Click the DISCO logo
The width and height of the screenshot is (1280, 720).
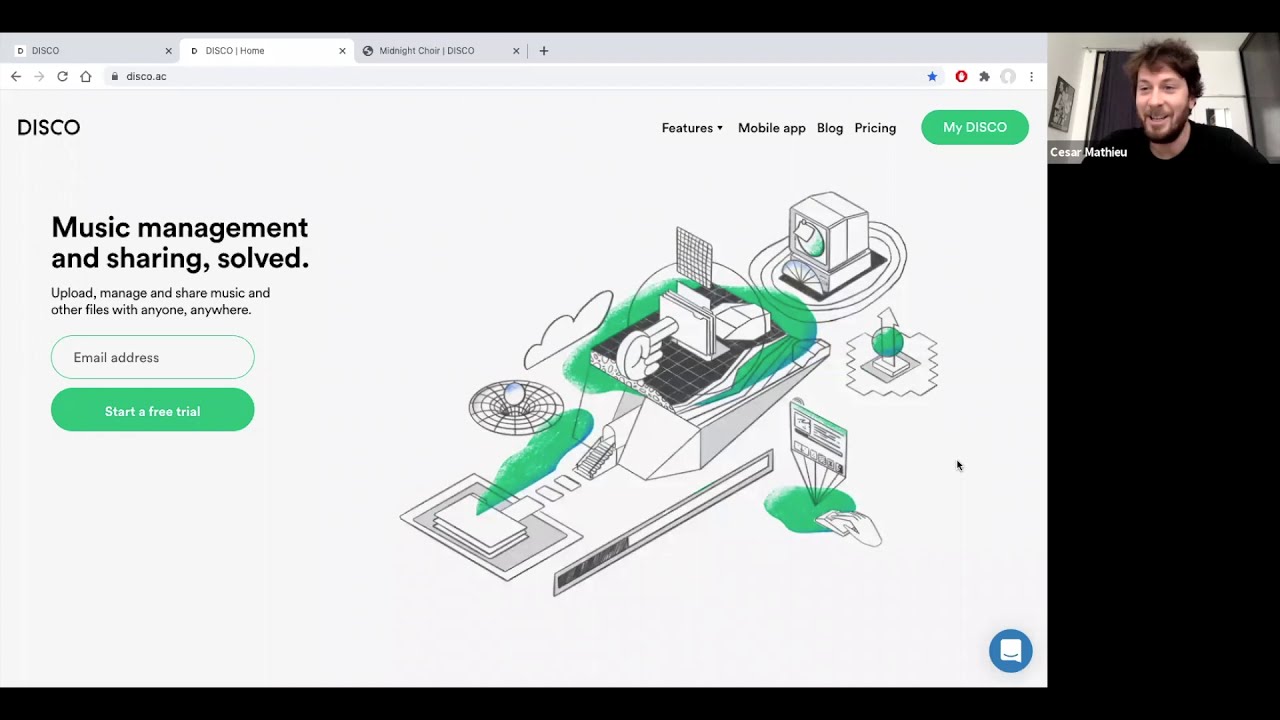coord(49,127)
